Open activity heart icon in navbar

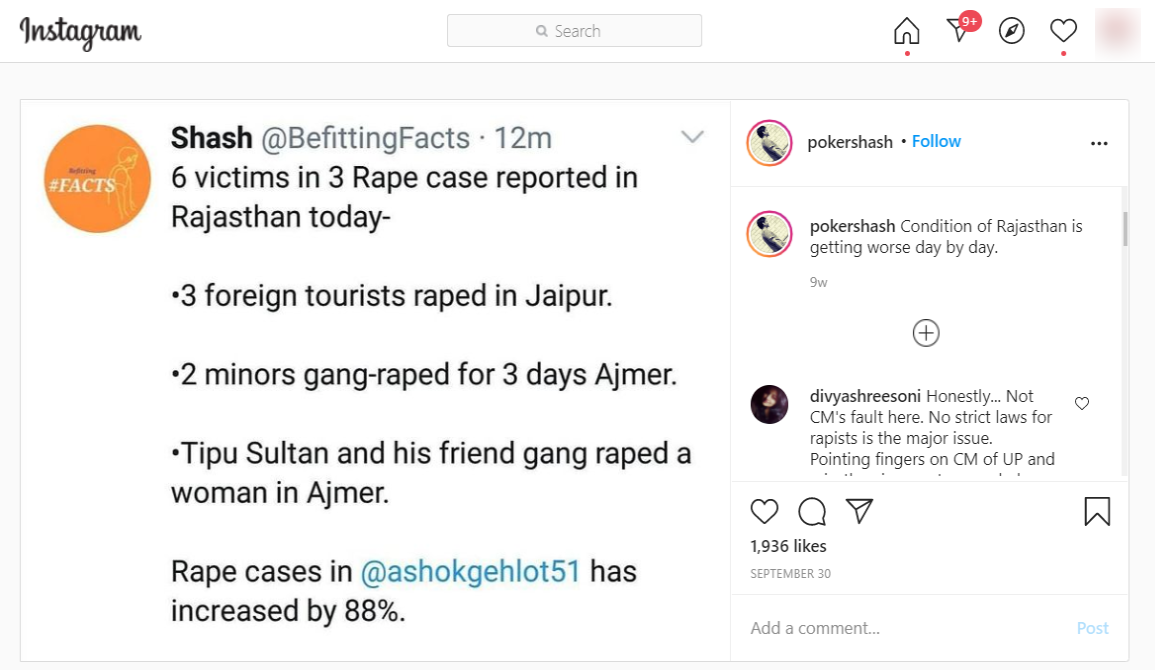1063,31
